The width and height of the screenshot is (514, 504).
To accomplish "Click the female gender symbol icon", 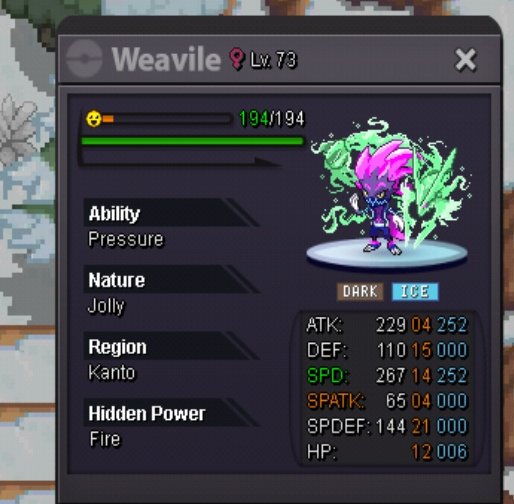I will point(237,59).
